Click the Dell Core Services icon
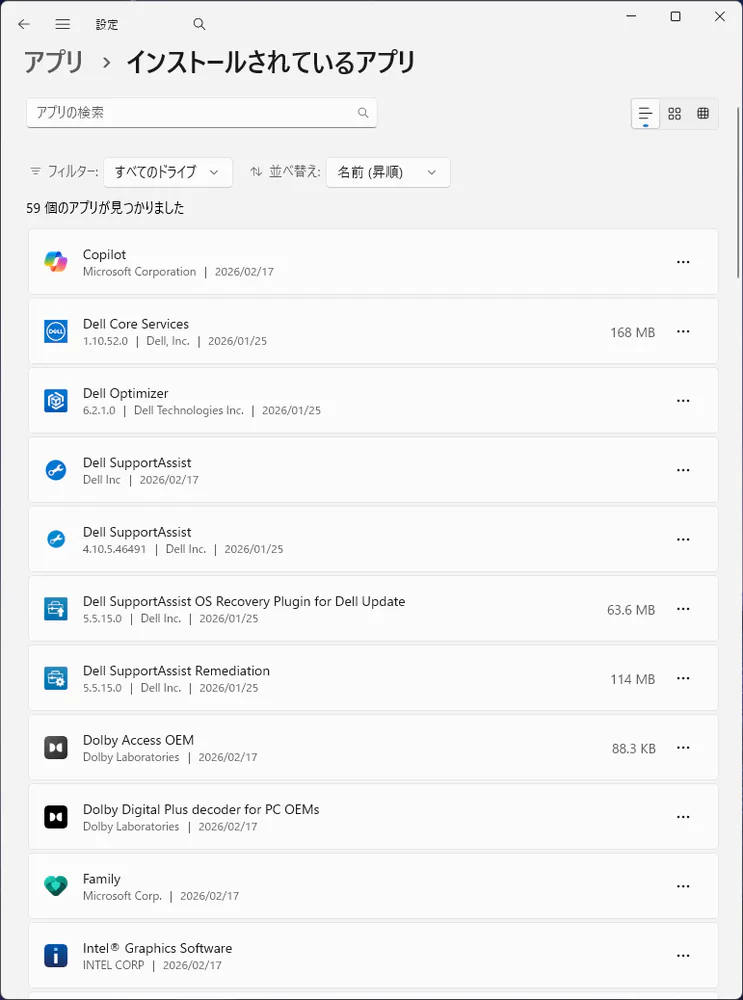The width and height of the screenshot is (743, 1000). pyautogui.click(x=55, y=332)
